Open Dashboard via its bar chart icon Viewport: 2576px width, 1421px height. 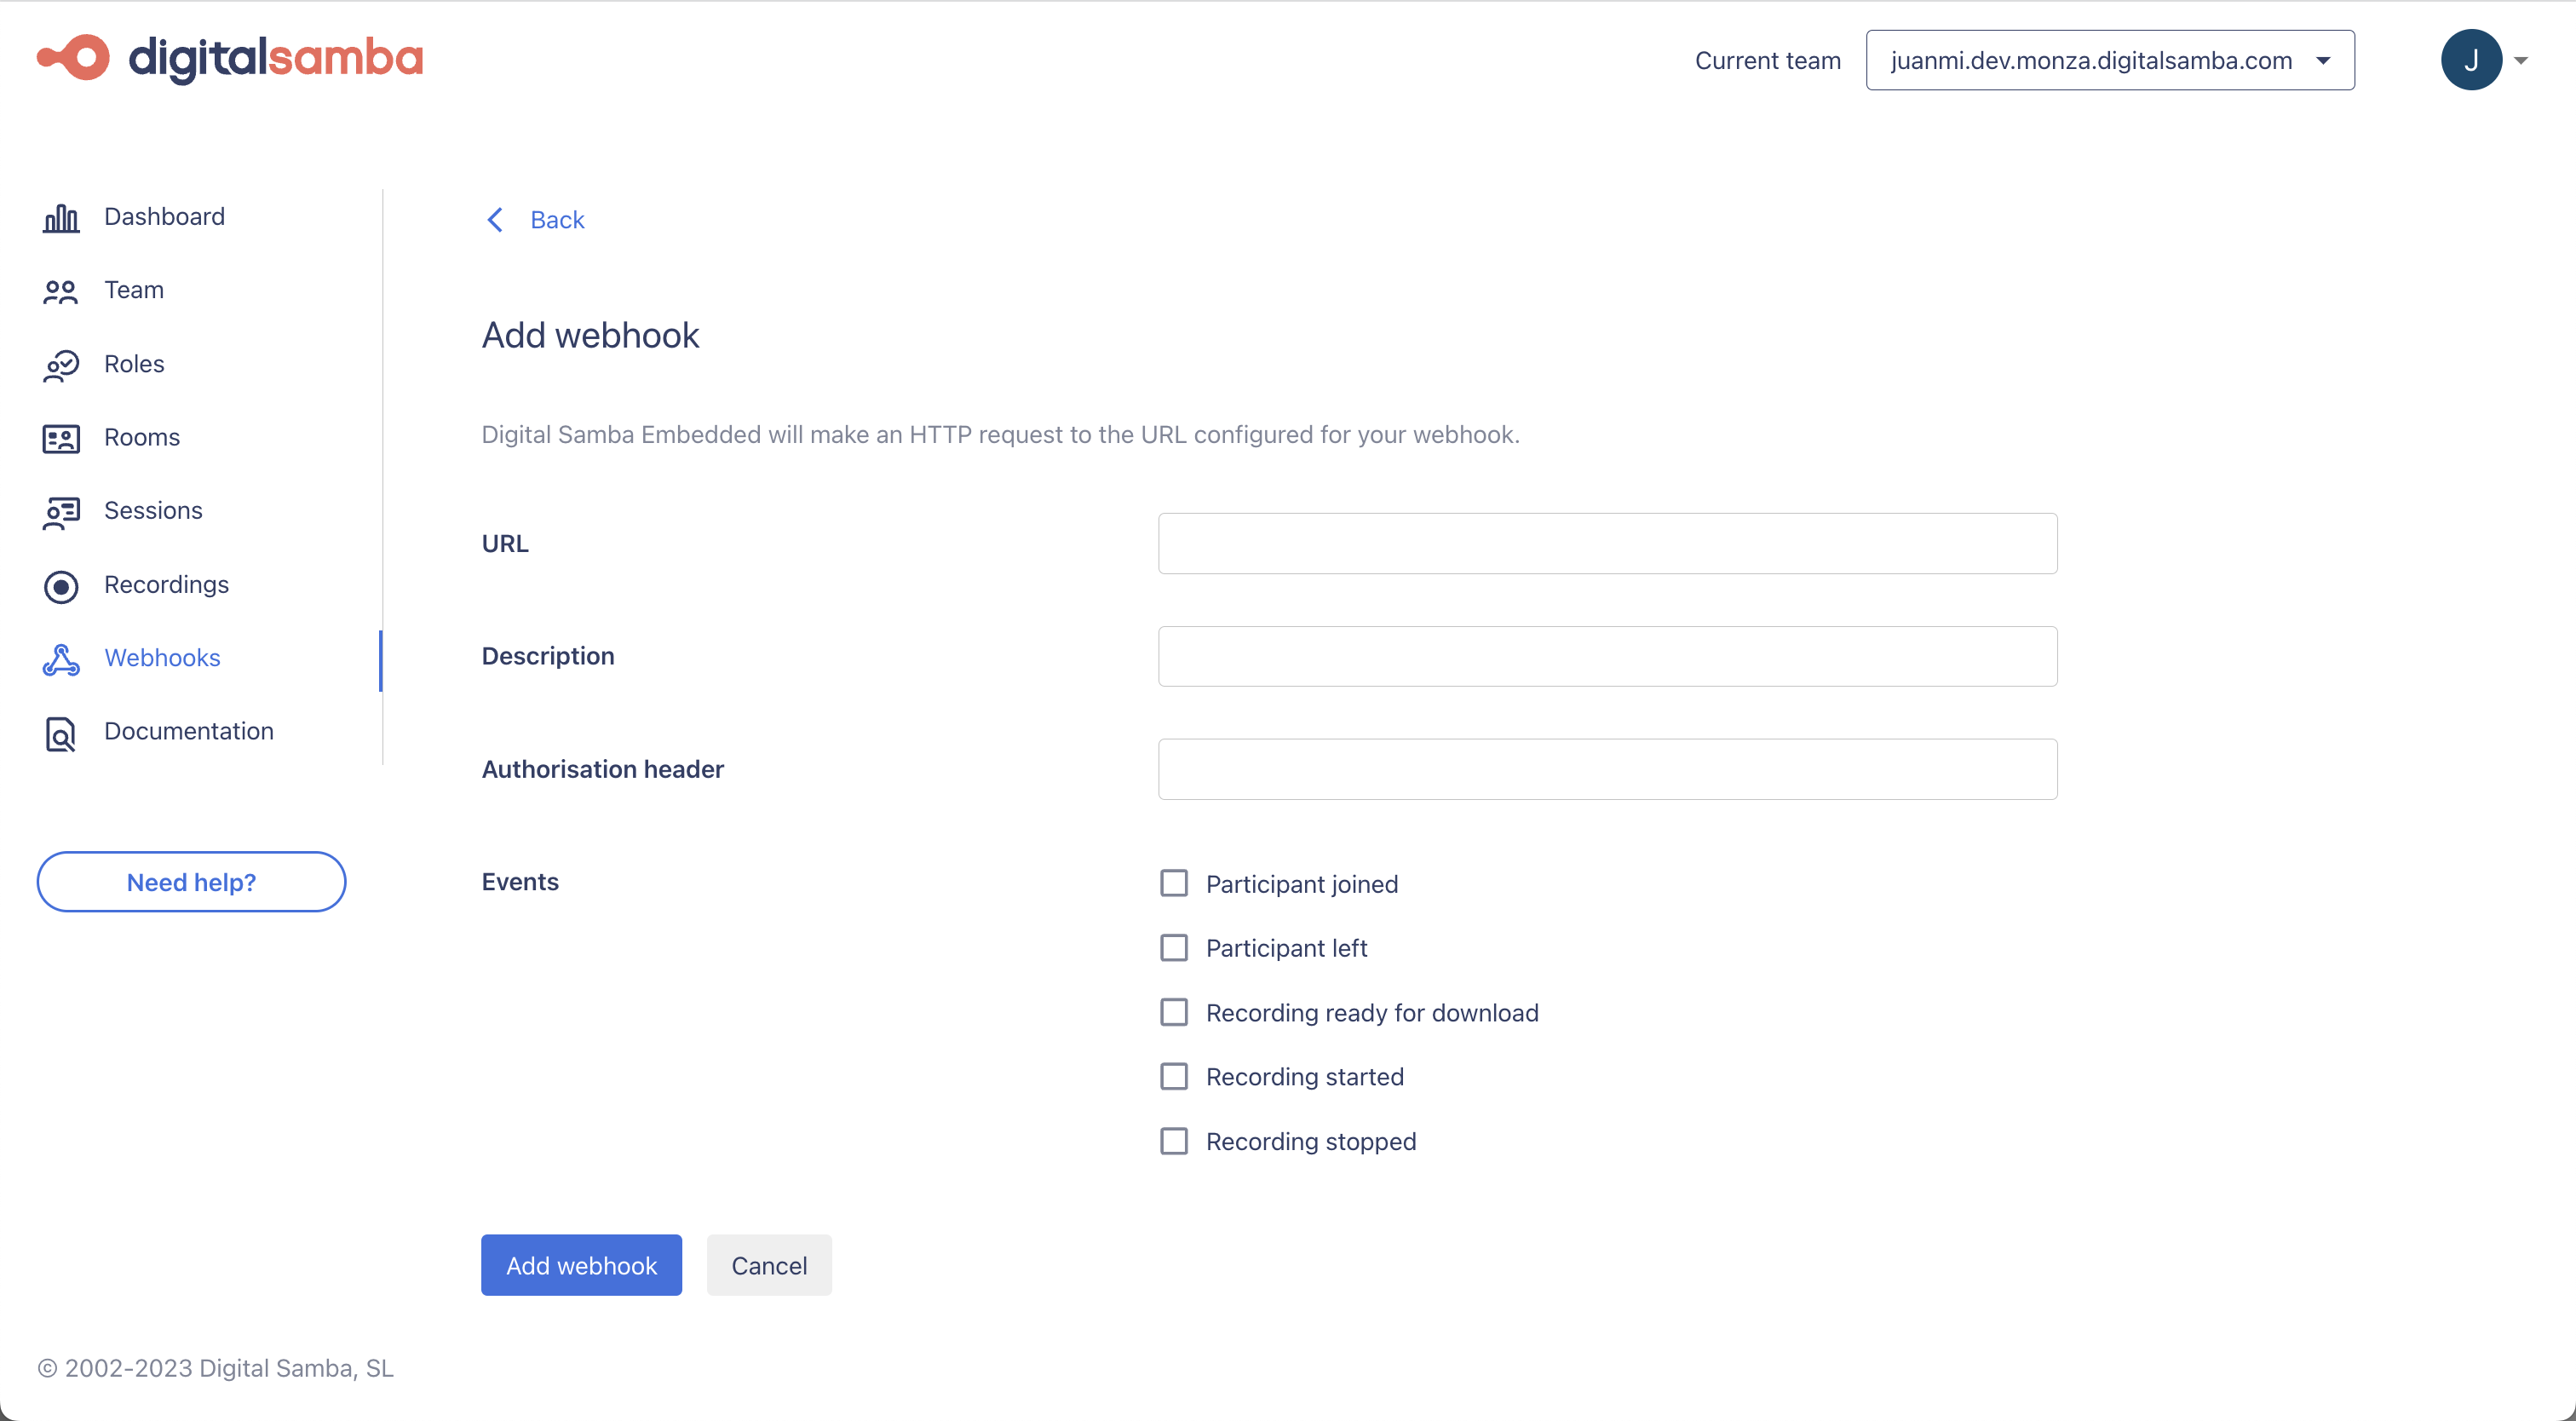coord(61,217)
